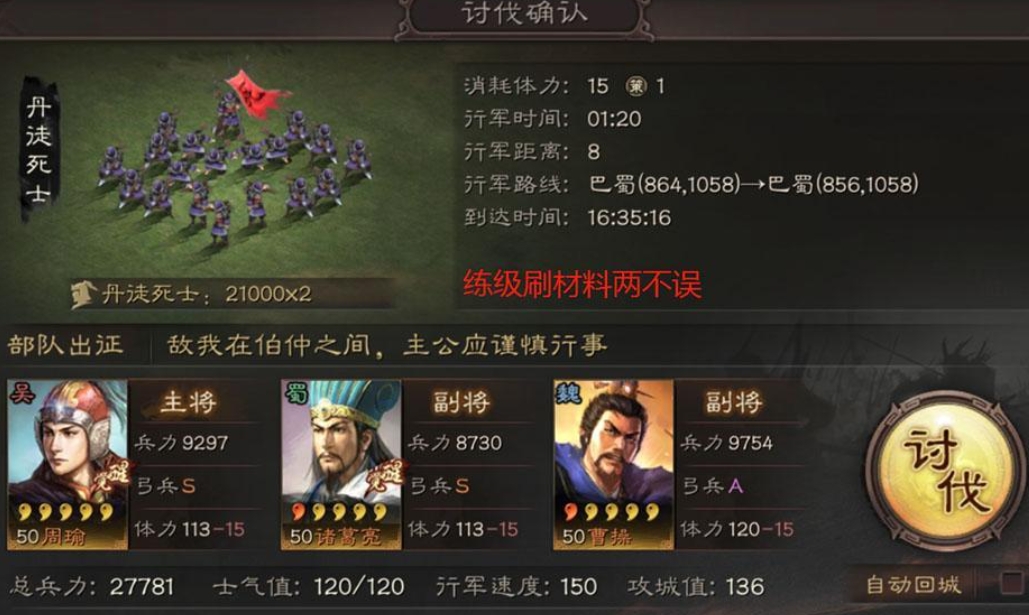
Task: Click the red banner flag over the enemy troops
Action: click(257, 95)
